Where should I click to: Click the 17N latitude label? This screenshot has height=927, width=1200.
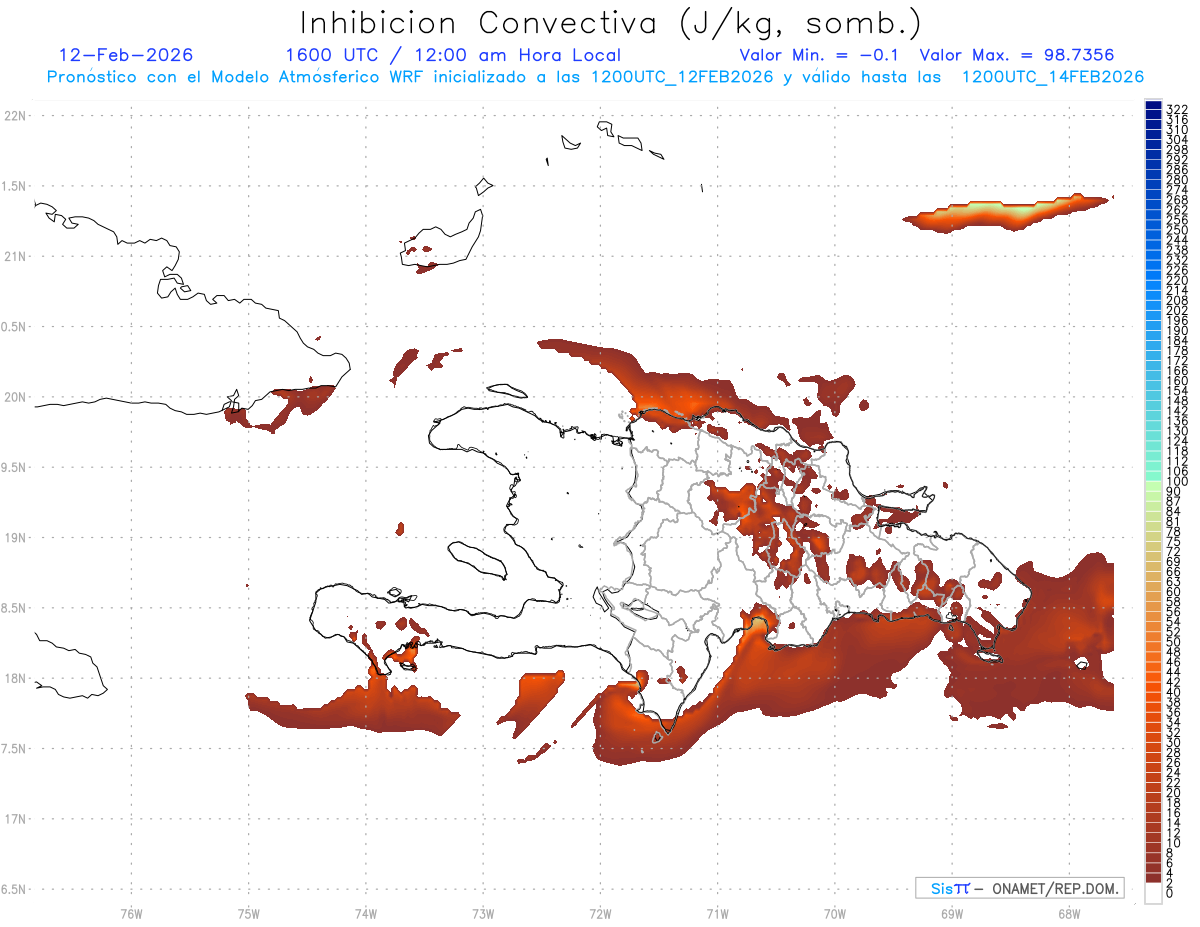[14, 819]
